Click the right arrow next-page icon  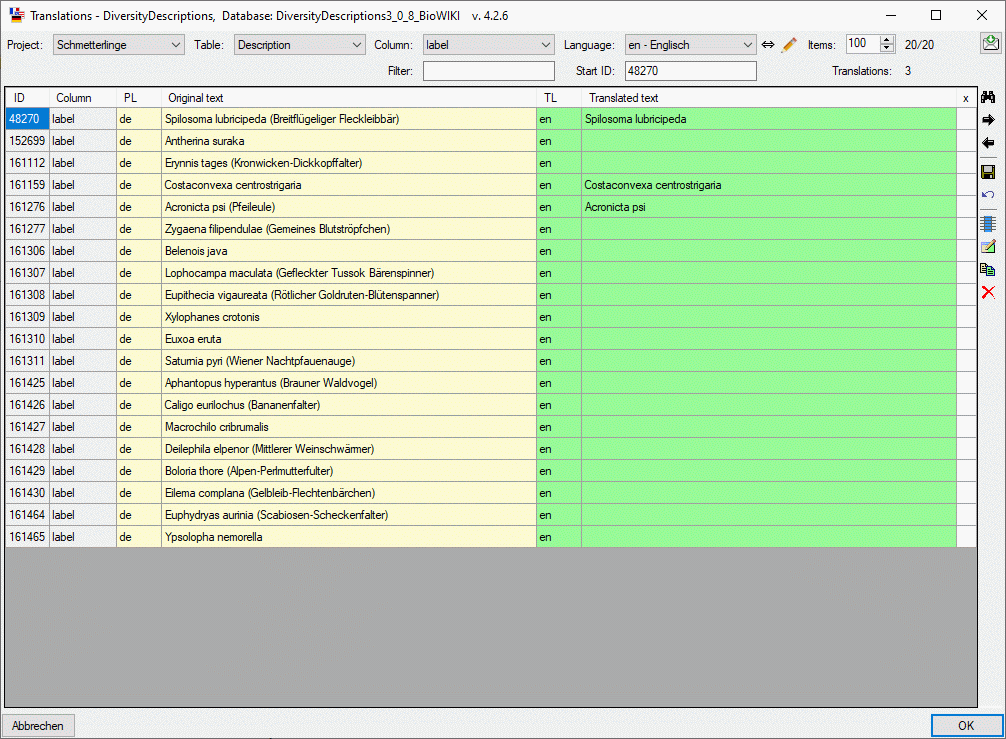[988, 120]
